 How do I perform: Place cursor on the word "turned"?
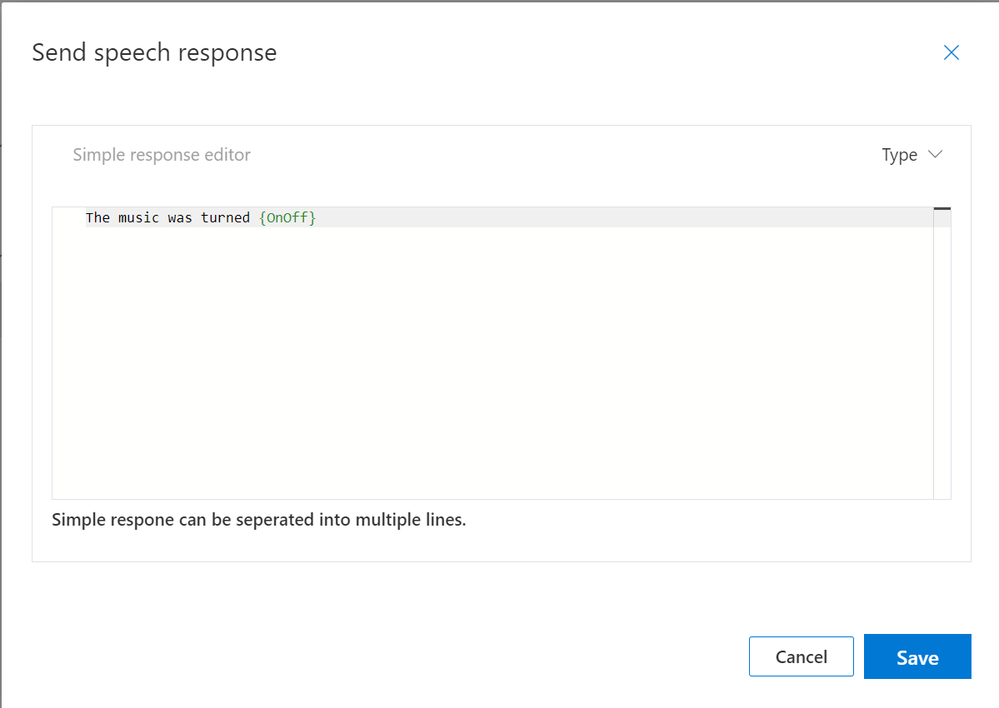click(225, 217)
